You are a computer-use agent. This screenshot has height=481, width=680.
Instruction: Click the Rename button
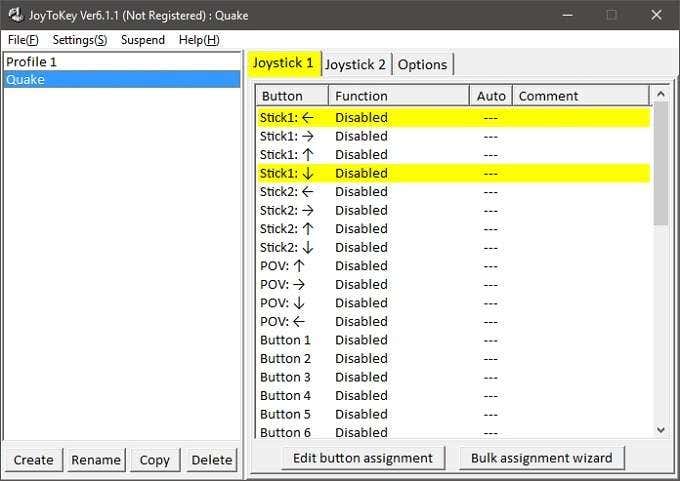pyautogui.click(x=96, y=460)
